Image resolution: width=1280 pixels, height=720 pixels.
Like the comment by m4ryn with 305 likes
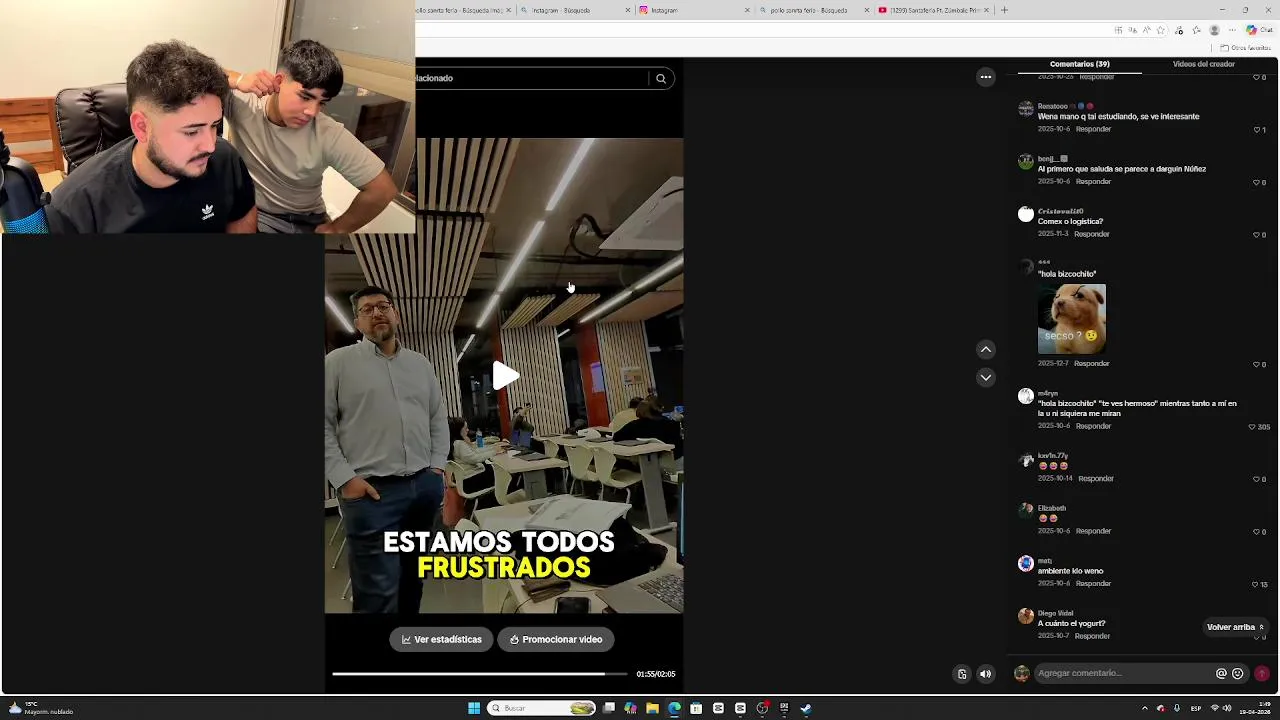pos(1252,427)
